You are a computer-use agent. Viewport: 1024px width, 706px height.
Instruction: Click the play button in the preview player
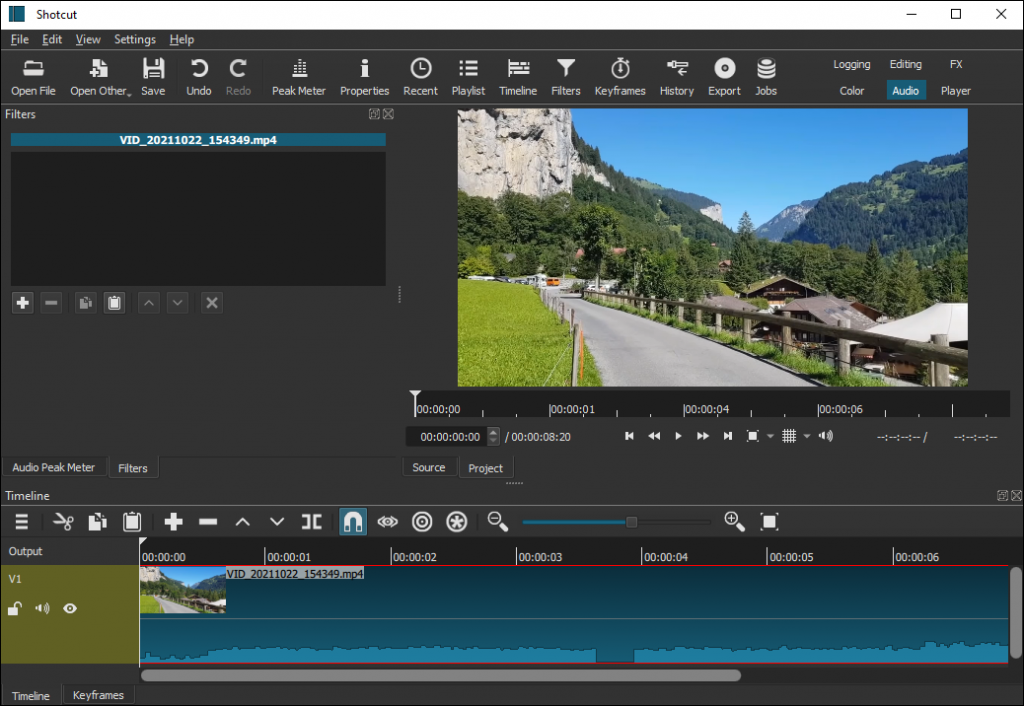[678, 436]
